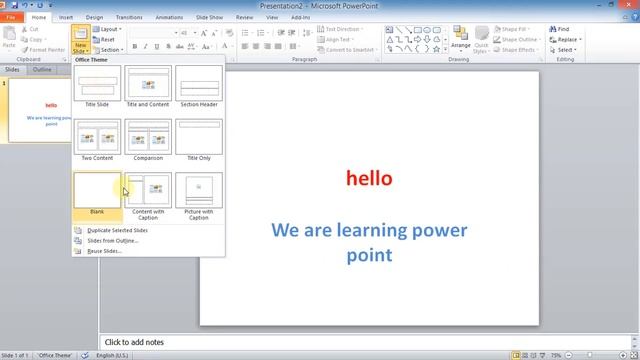
Task: Open the font color dropdown
Action: click(232, 47)
